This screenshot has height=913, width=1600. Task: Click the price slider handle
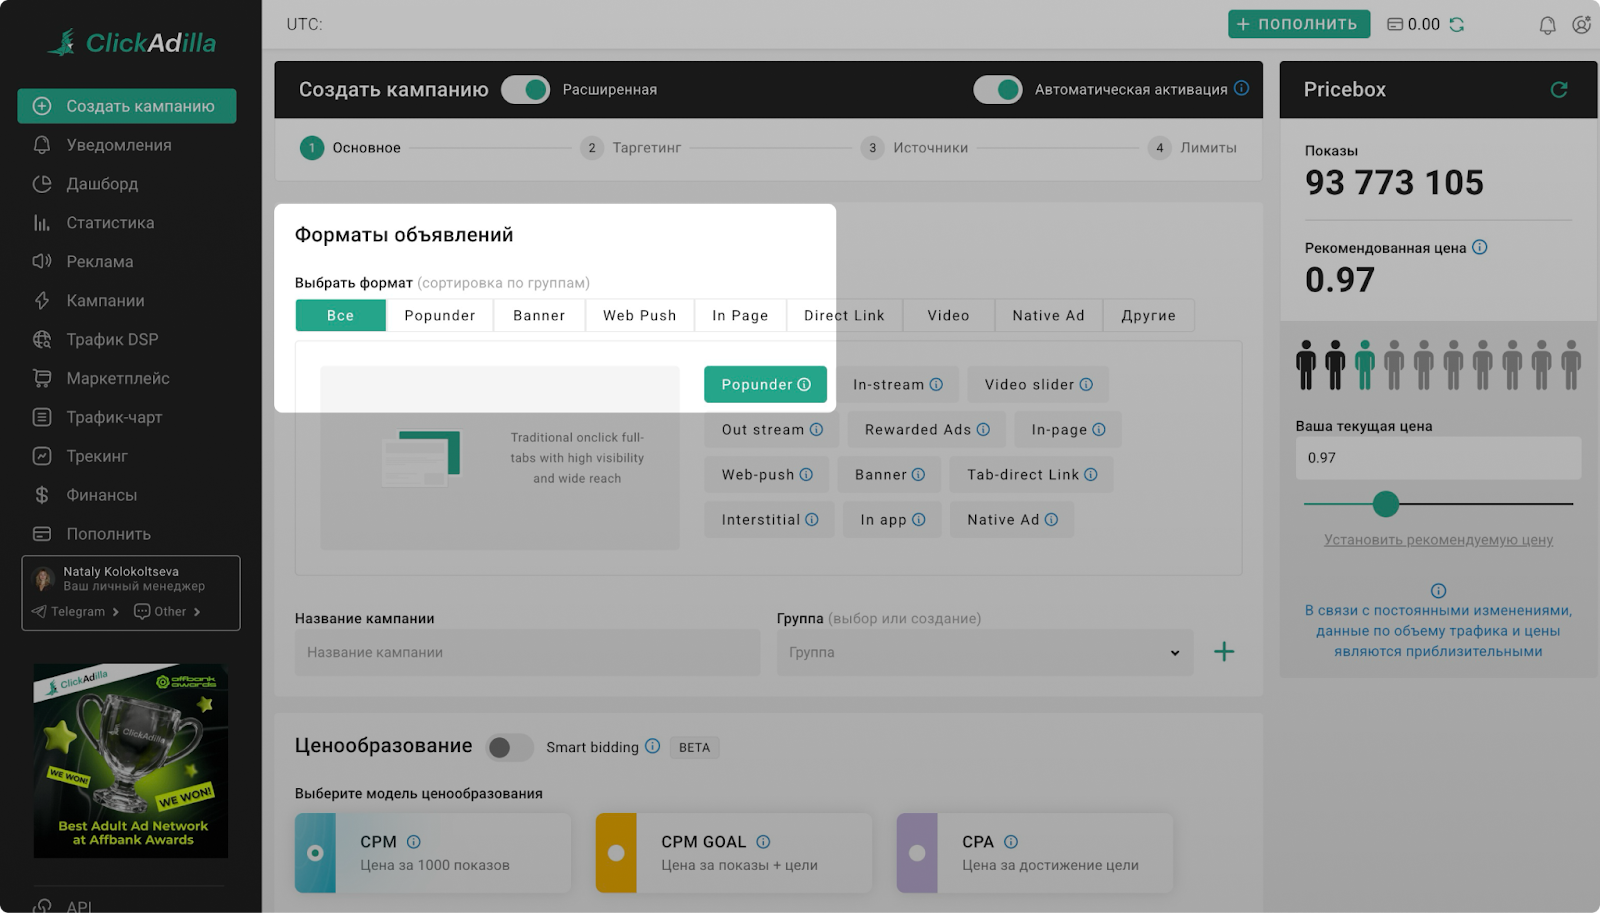pyautogui.click(x=1385, y=504)
